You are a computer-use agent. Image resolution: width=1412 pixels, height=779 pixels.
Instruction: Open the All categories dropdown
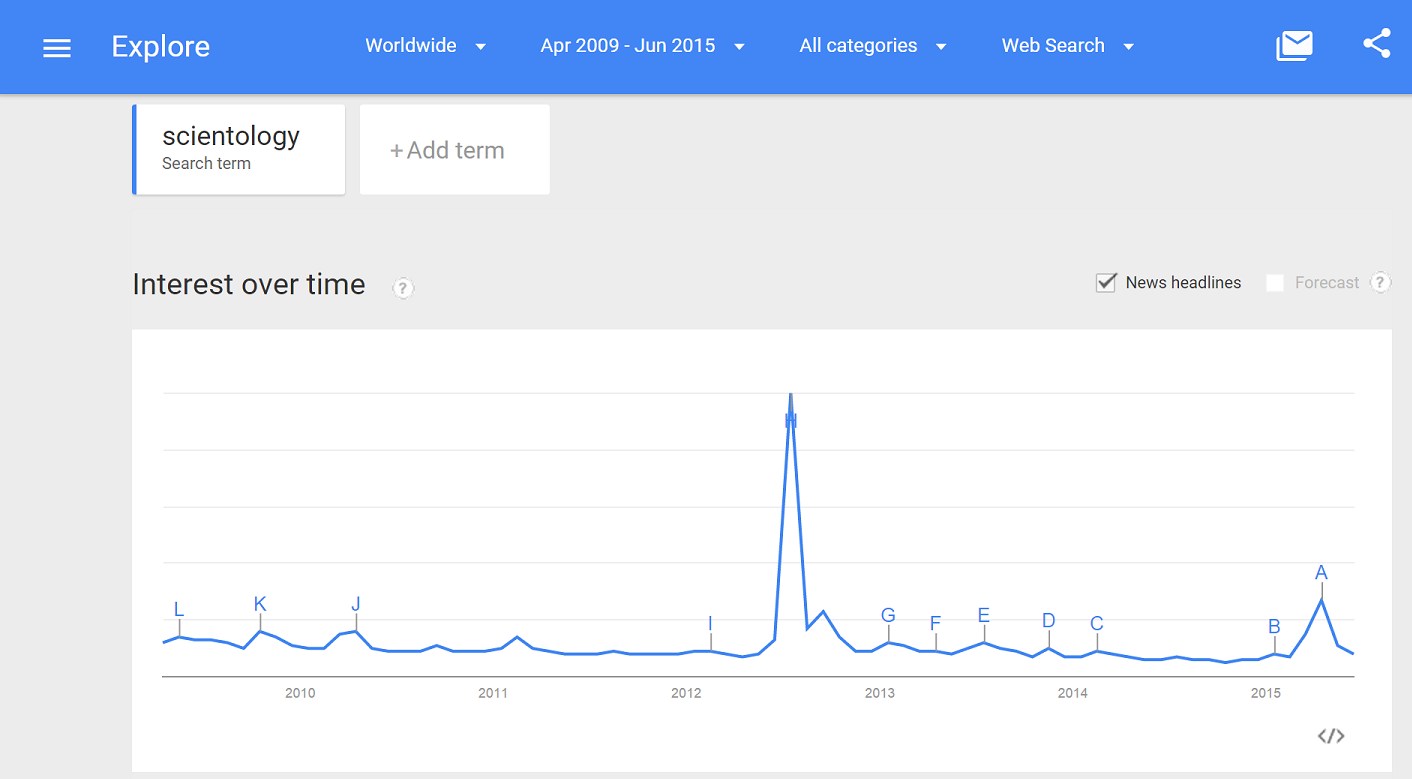(872, 46)
